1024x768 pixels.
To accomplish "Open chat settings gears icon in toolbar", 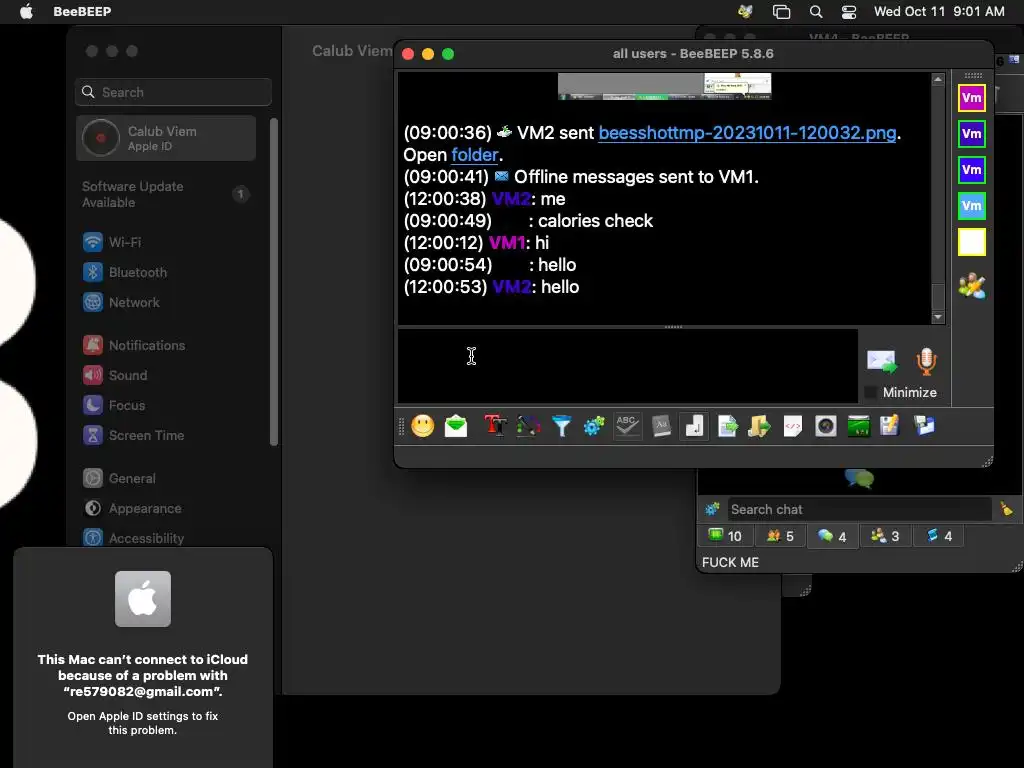I will tap(594, 426).
